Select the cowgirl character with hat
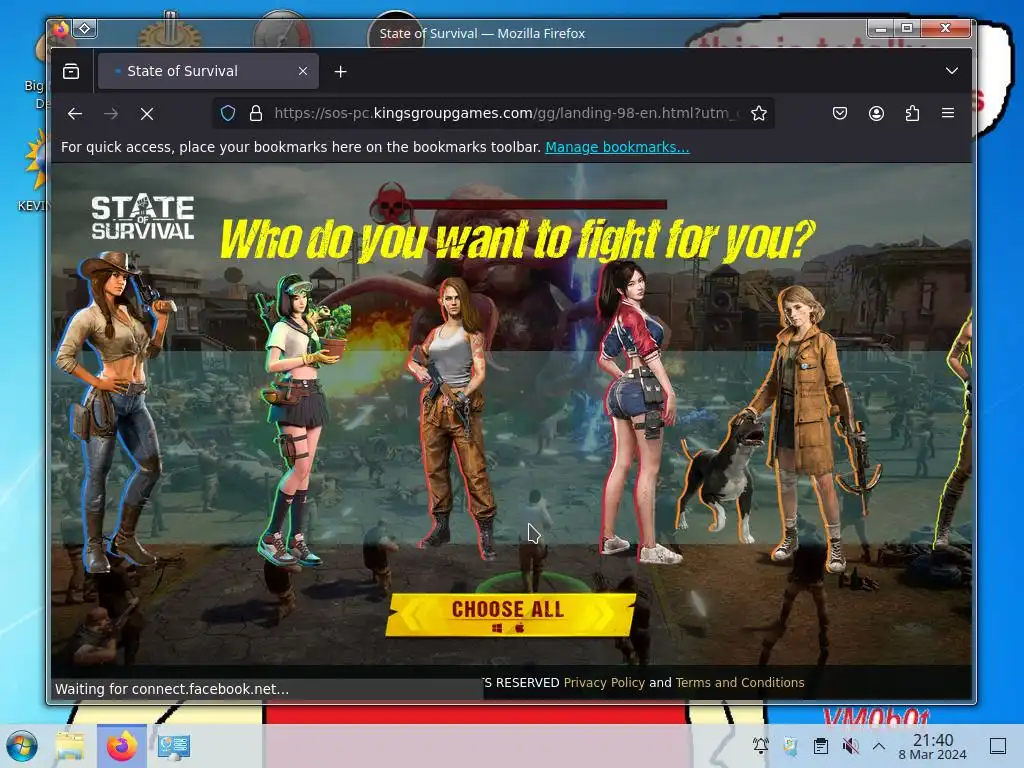1024x768 pixels. point(116,411)
